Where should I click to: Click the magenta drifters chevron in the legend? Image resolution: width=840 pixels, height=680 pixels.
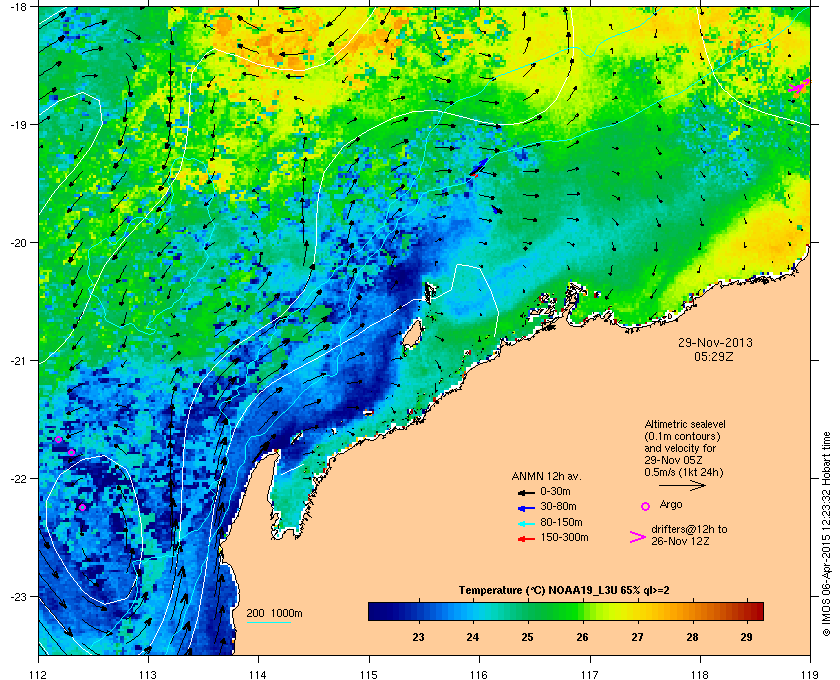click(x=638, y=537)
